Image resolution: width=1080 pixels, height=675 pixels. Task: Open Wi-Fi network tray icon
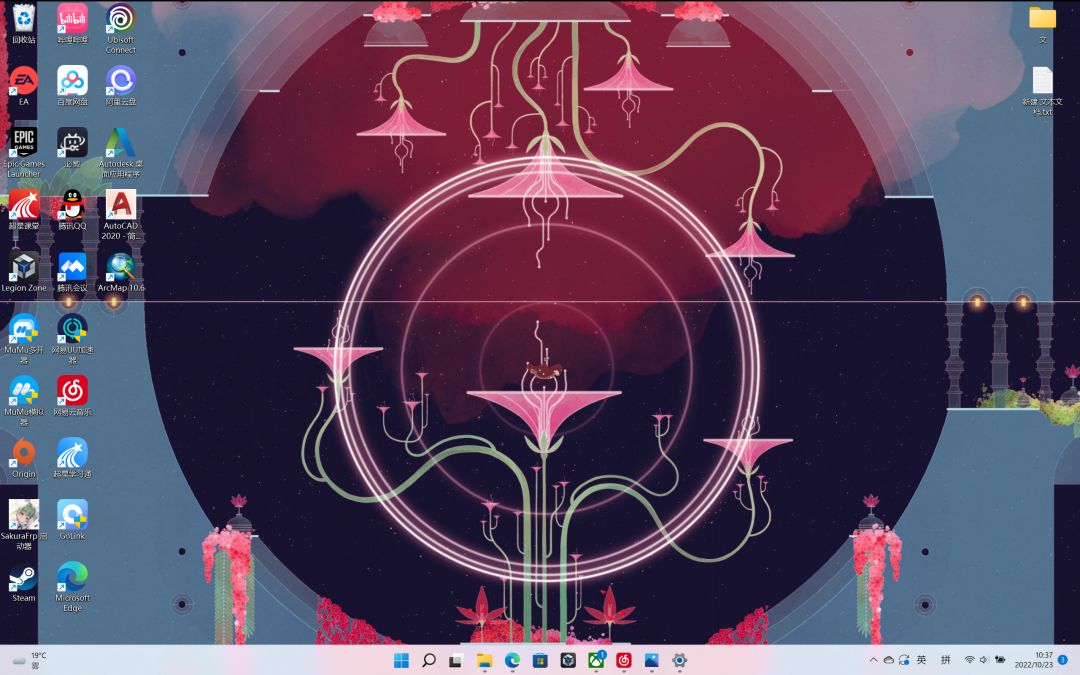pos(970,660)
